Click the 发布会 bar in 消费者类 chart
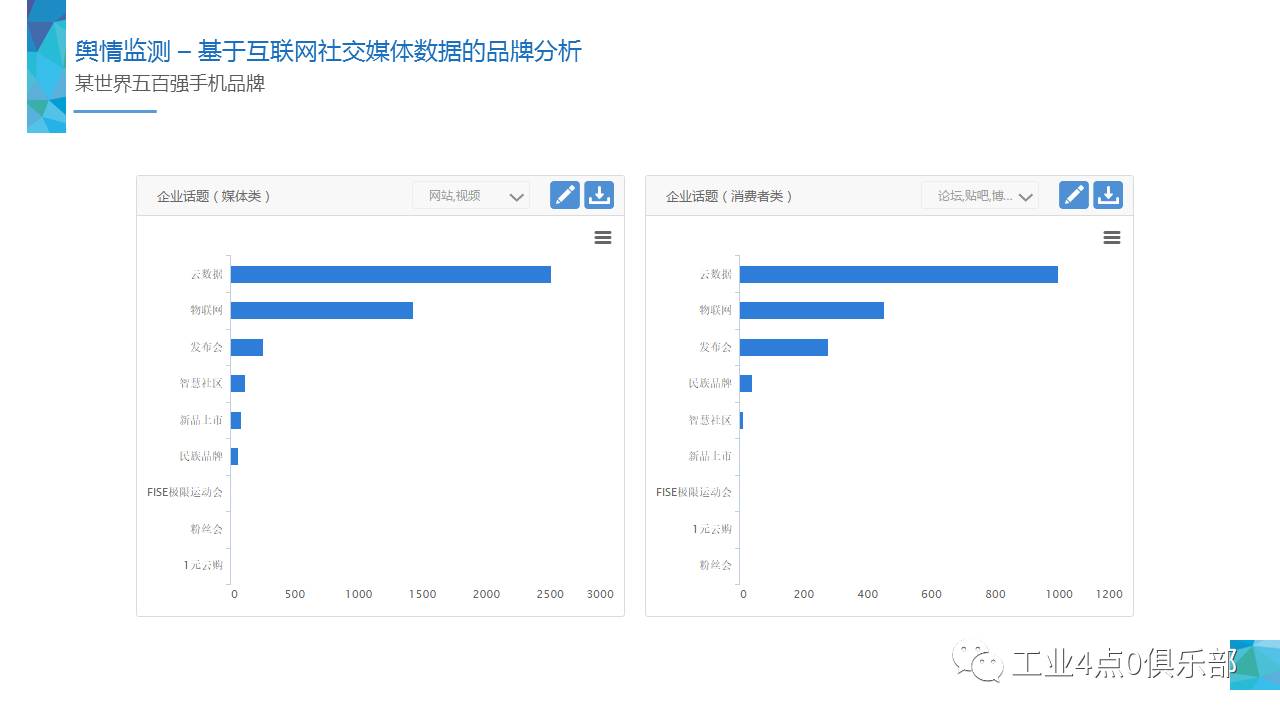 pos(783,347)
